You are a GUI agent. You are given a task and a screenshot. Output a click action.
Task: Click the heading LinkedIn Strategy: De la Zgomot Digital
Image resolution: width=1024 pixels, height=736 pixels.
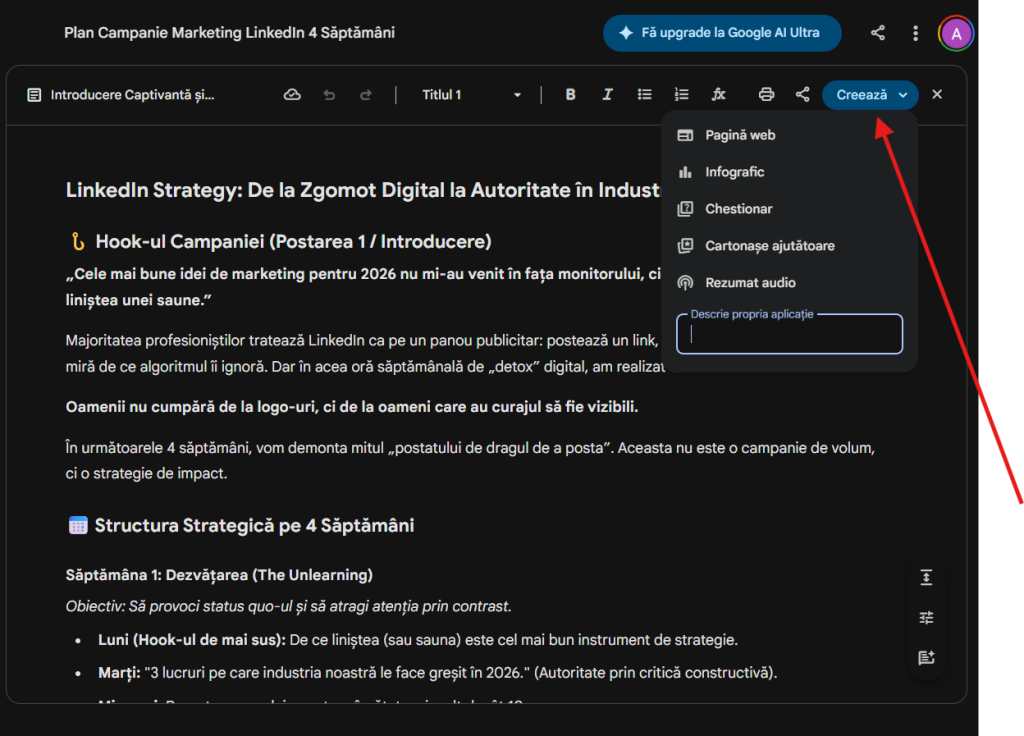point(363,190)
